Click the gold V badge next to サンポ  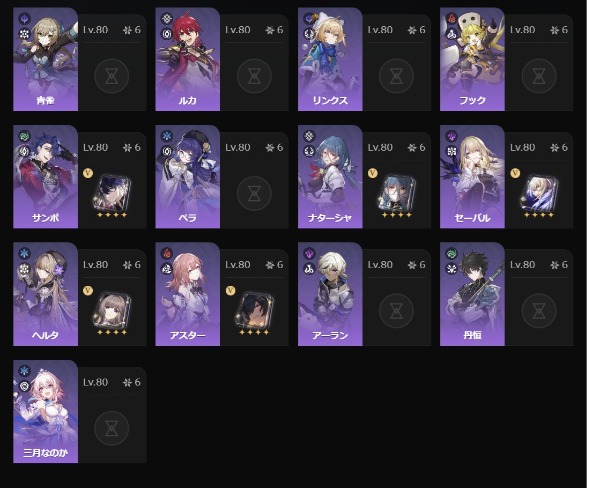click(x=88, y=173)
